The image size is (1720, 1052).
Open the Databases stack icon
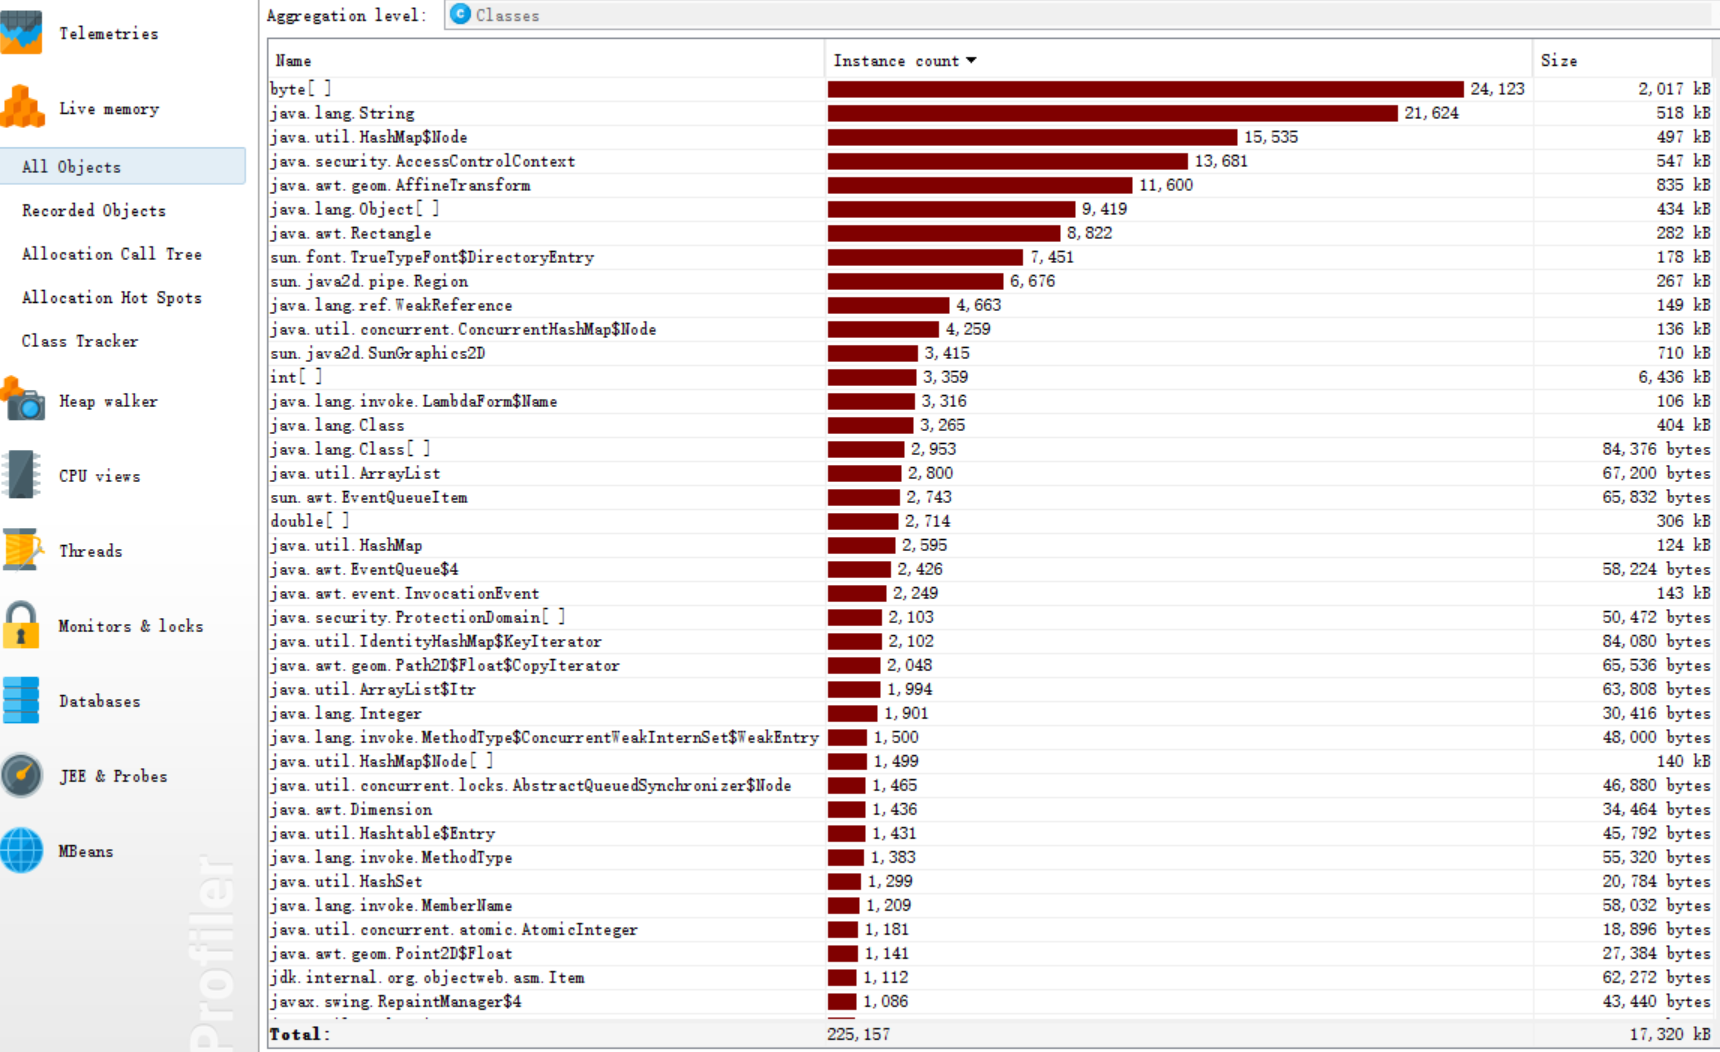[x=21, y=700]
